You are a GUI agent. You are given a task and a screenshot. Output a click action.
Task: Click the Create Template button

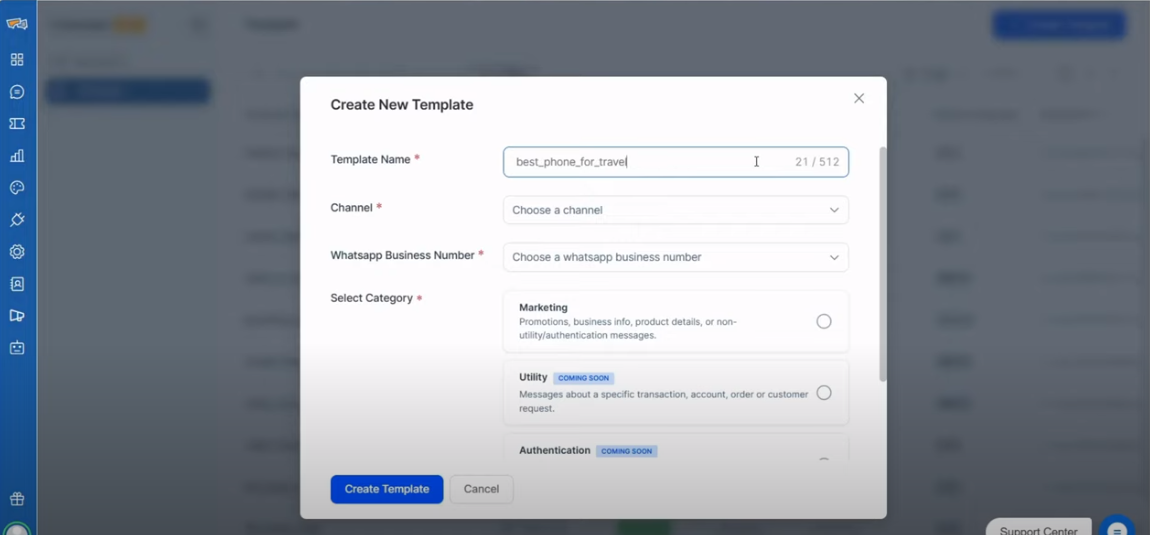(x=387, y=489)
